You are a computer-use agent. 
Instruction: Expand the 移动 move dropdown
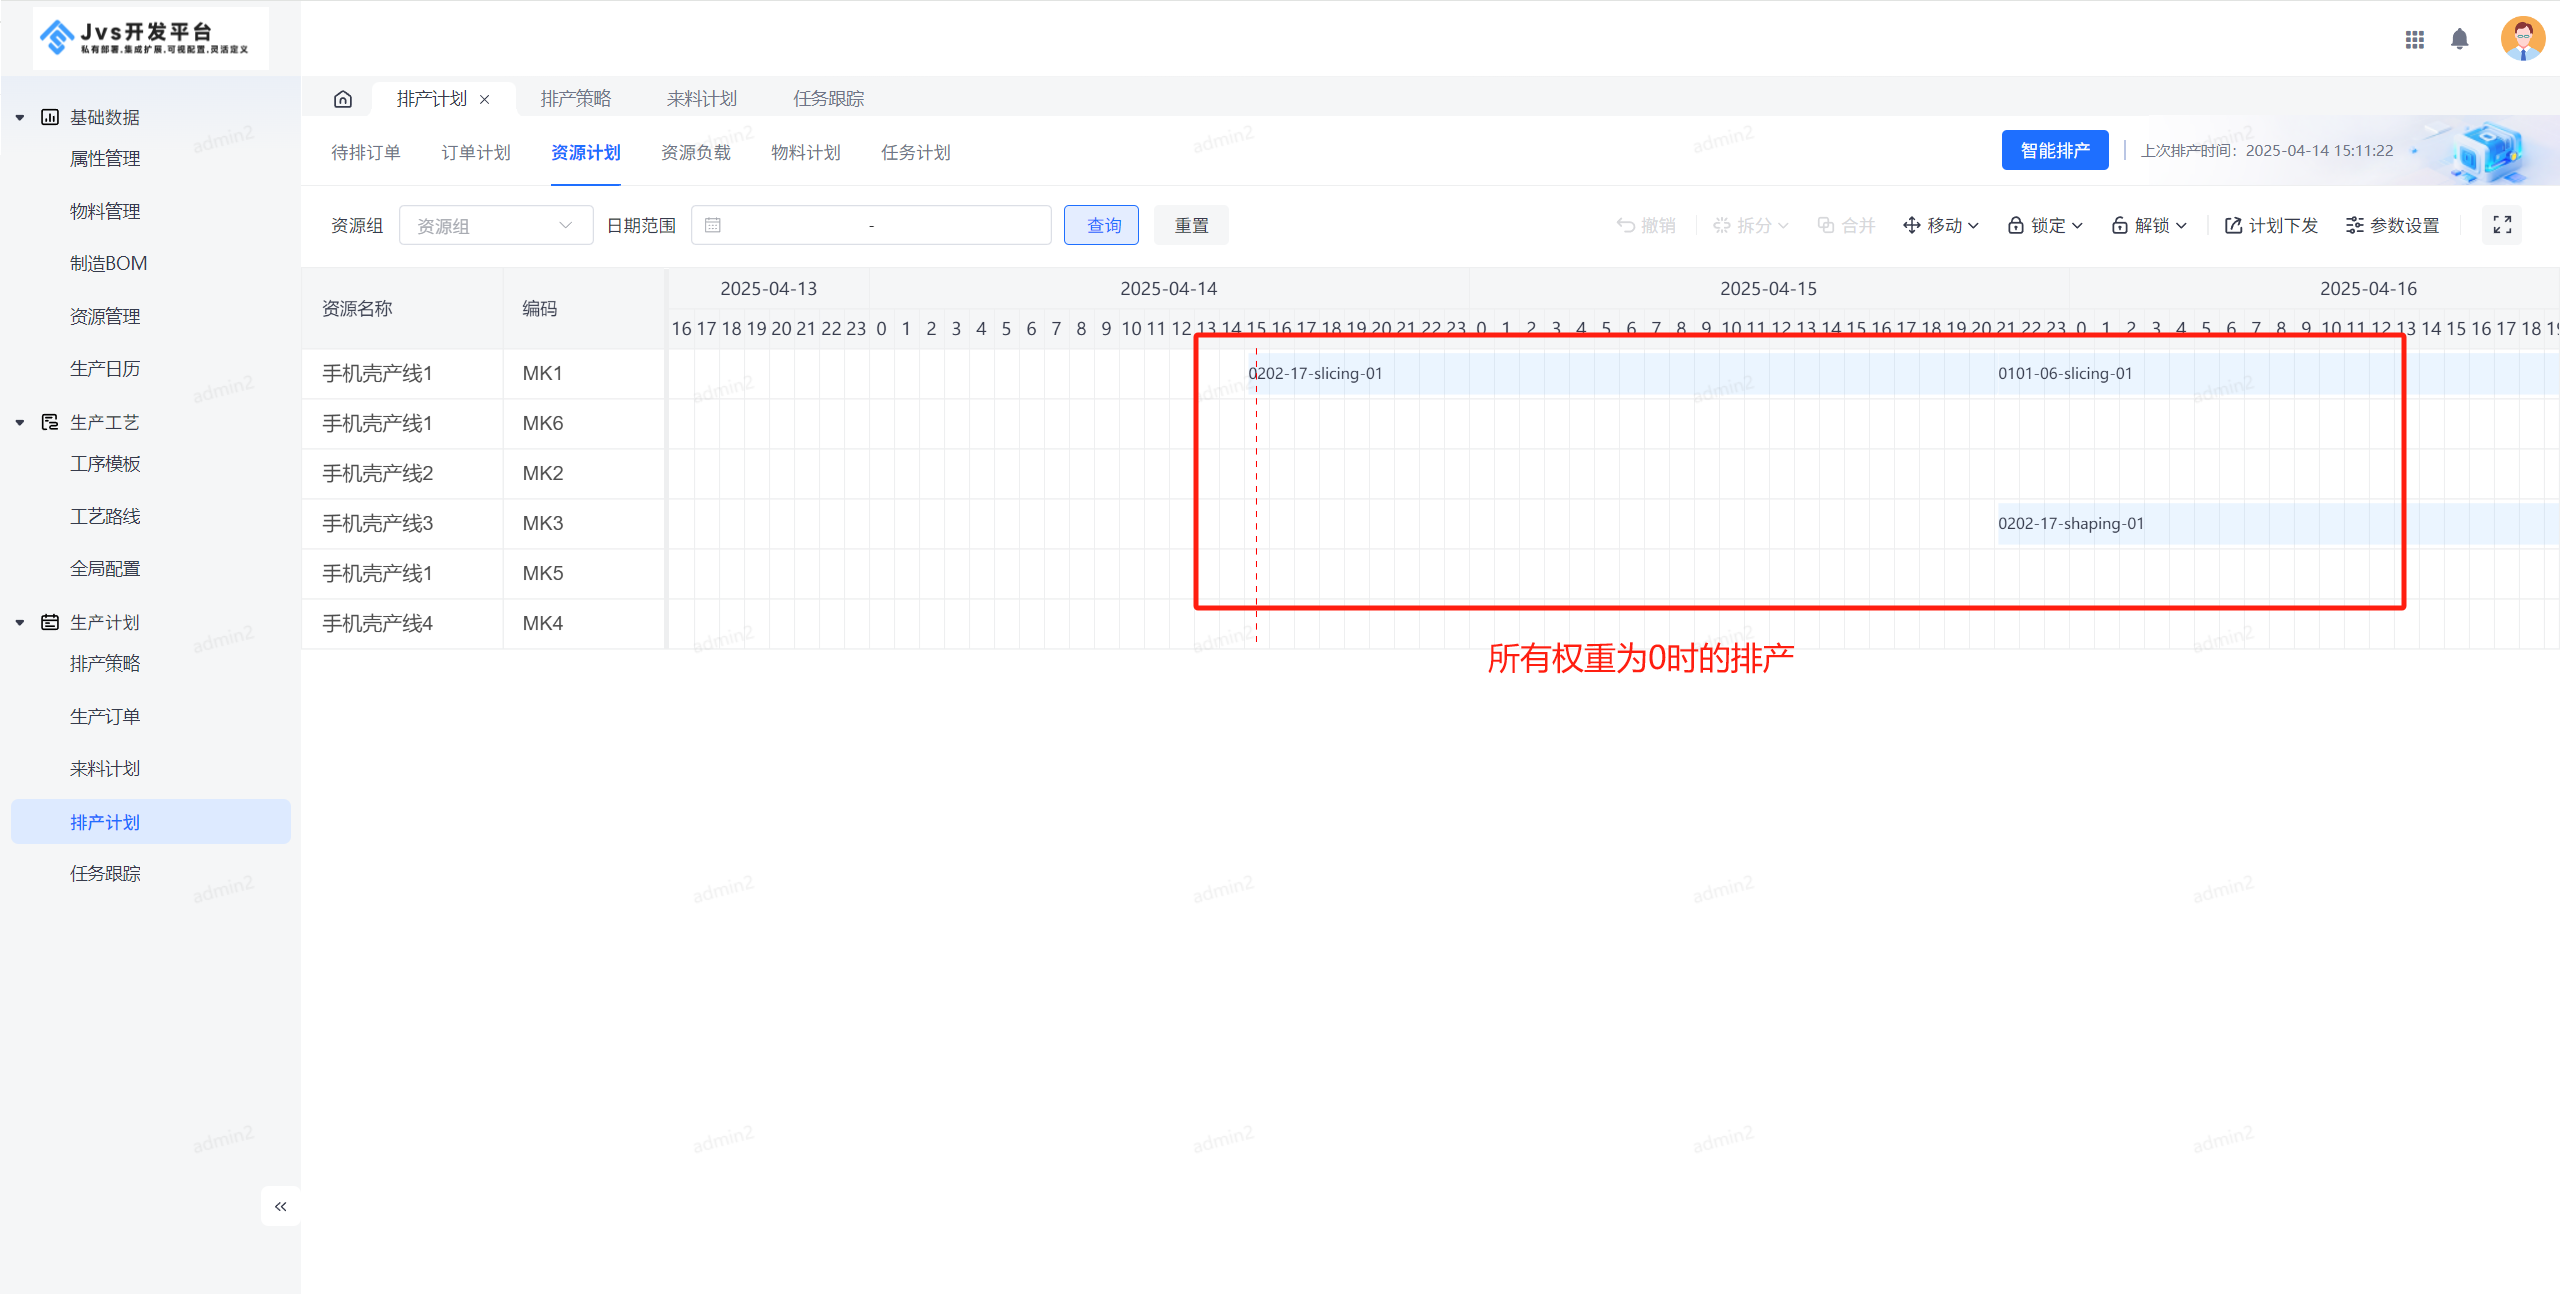(1939, 224)
